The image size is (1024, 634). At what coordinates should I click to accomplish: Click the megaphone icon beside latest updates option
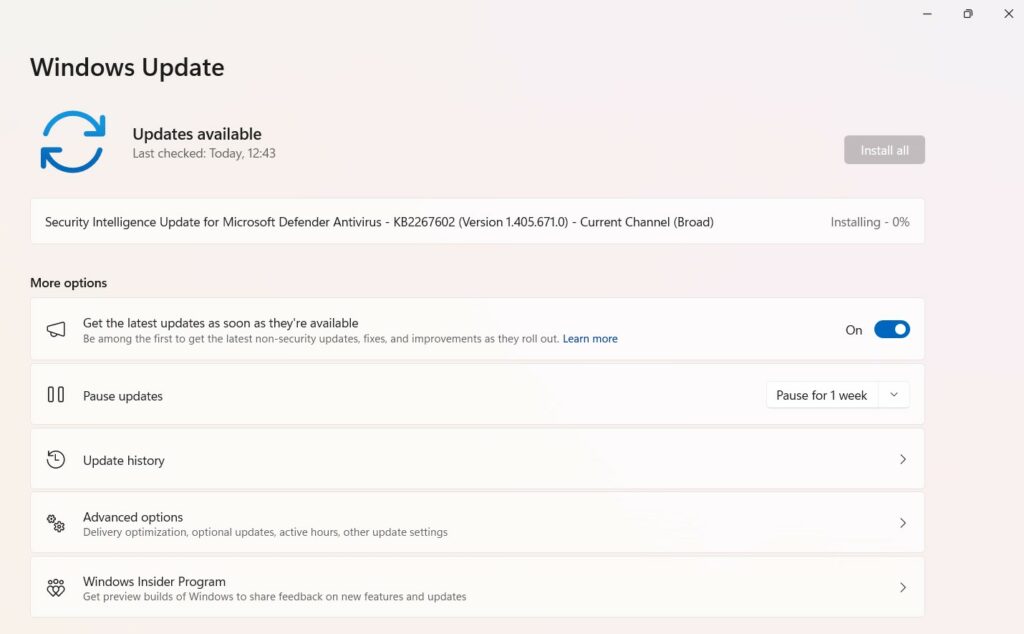point(56,329)
